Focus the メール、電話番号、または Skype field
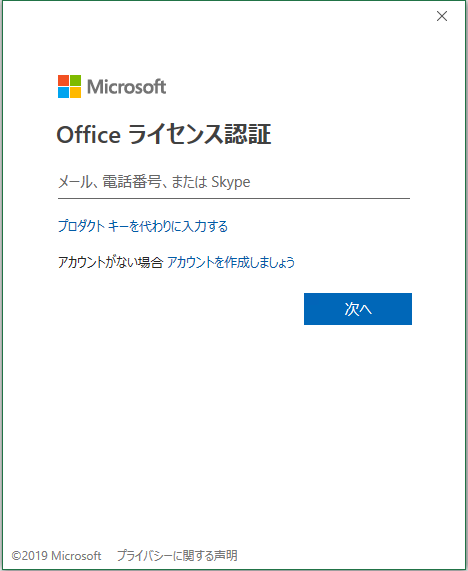This screenshot has height=571, width=468. point(234,182)
